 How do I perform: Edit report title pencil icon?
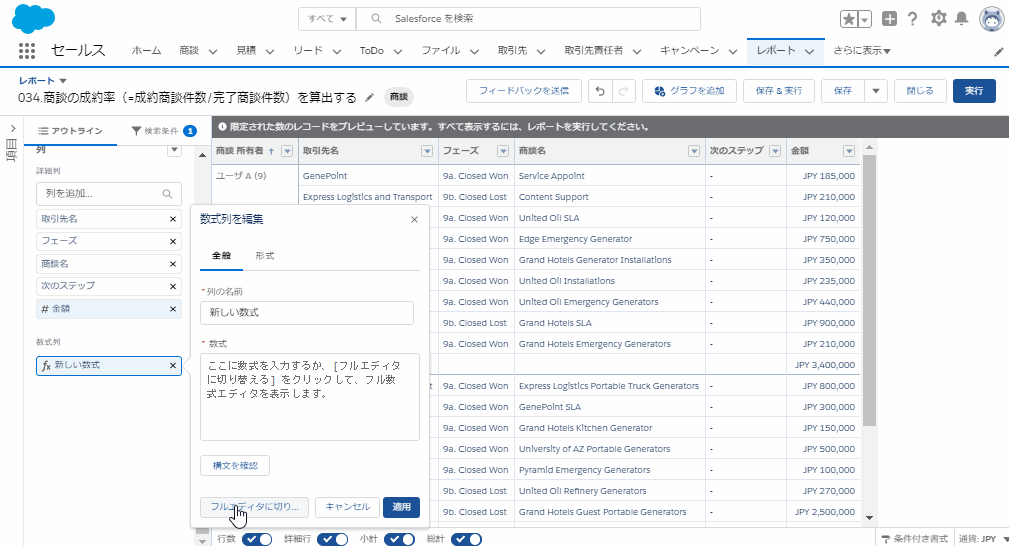pyautogui.click(x=369, y=97)
